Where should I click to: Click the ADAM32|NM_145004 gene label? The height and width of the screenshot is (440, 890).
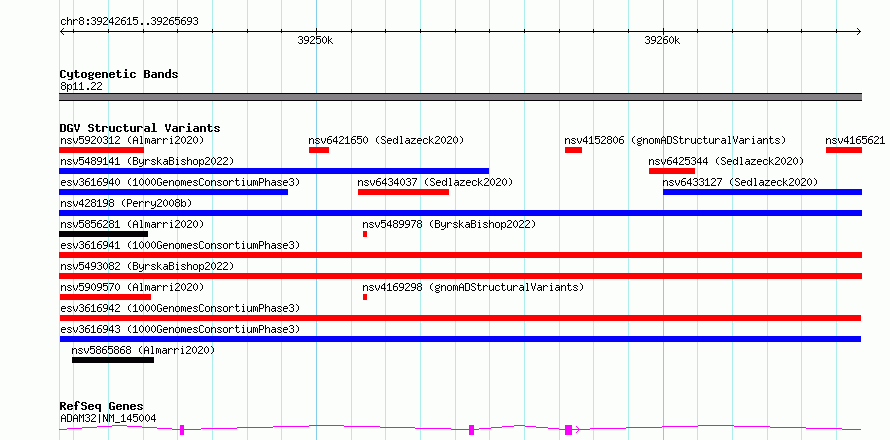pyautogui.click(x=108, y=418)
